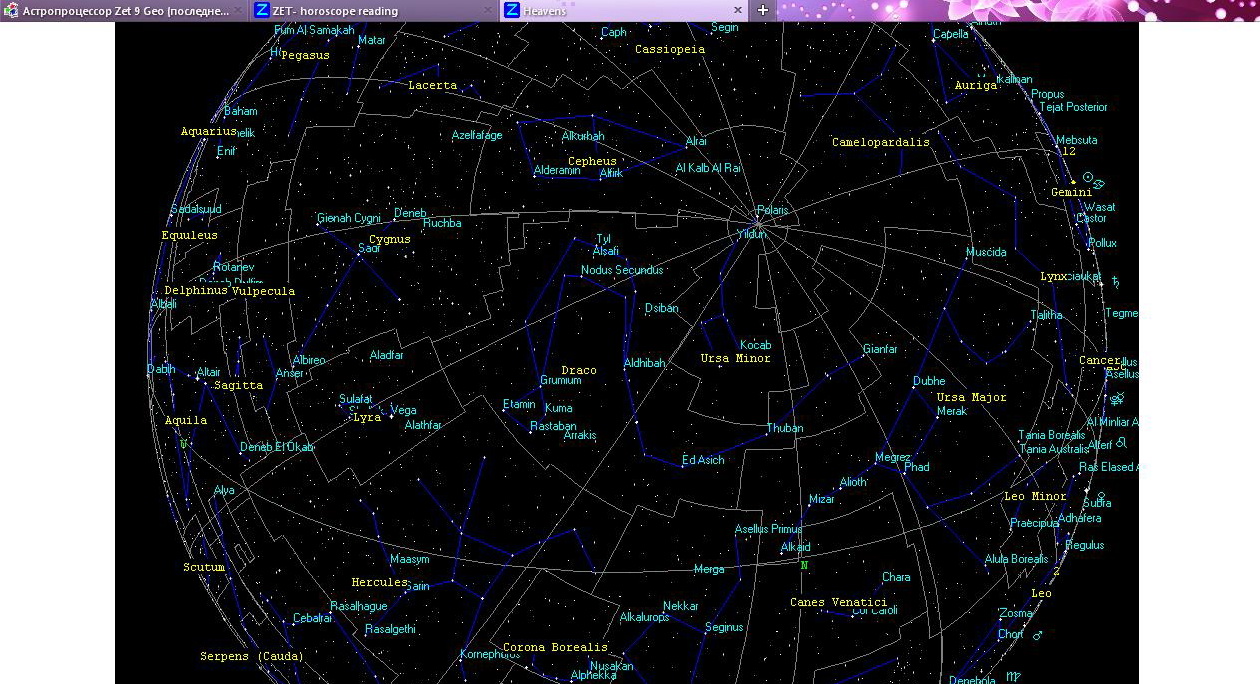Click the Leo glyph near Alterf
This screenshot has height=684, width=1260.
pyautogui.click(x=1122, y=441)
